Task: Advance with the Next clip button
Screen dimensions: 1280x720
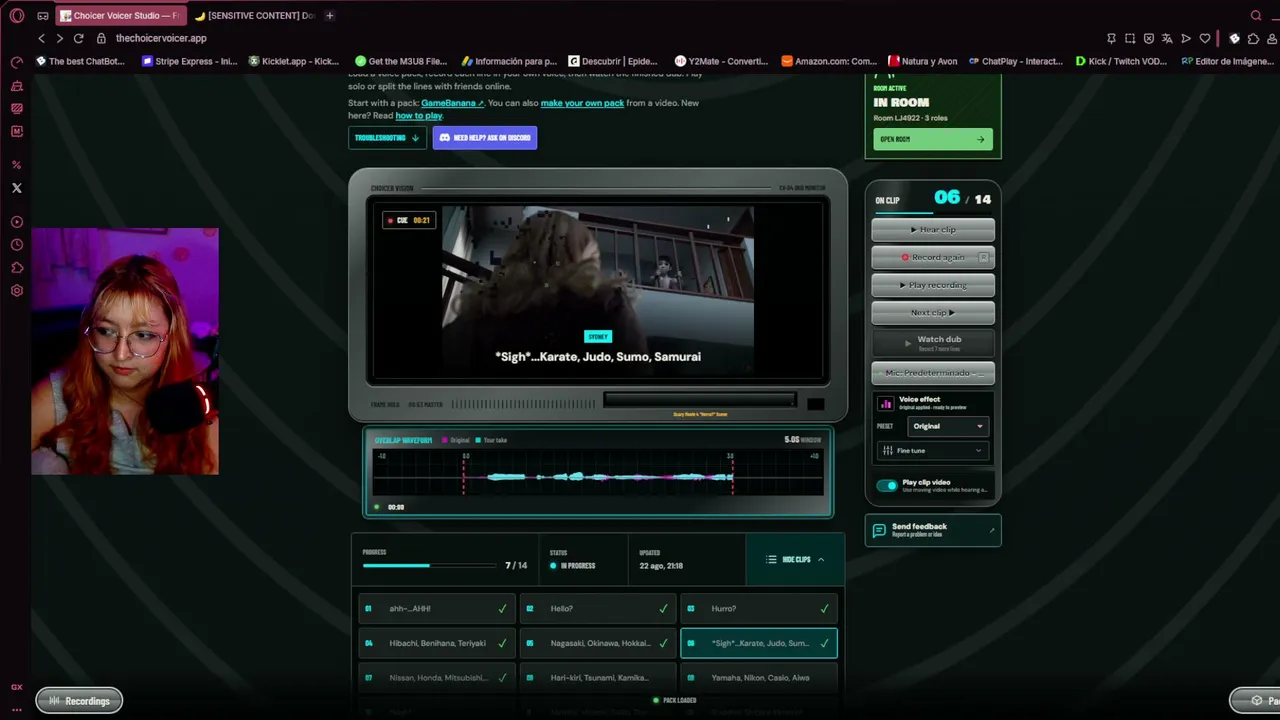Action: (x=933, y=313)
